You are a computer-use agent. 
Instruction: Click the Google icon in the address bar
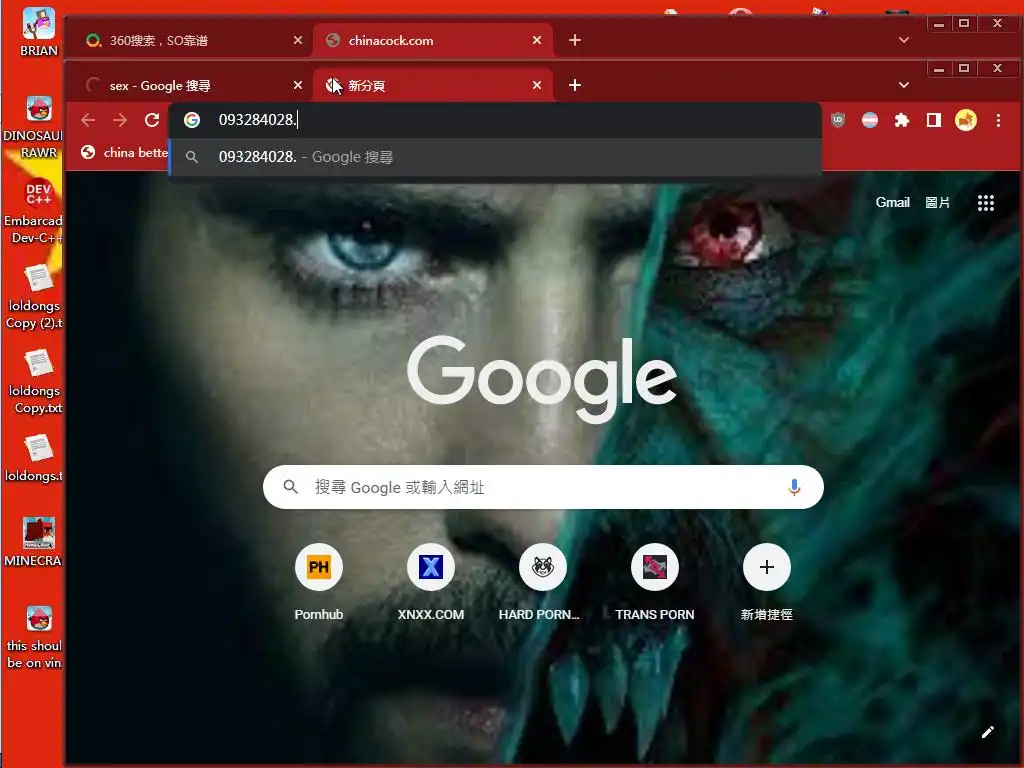coord(191,120)
